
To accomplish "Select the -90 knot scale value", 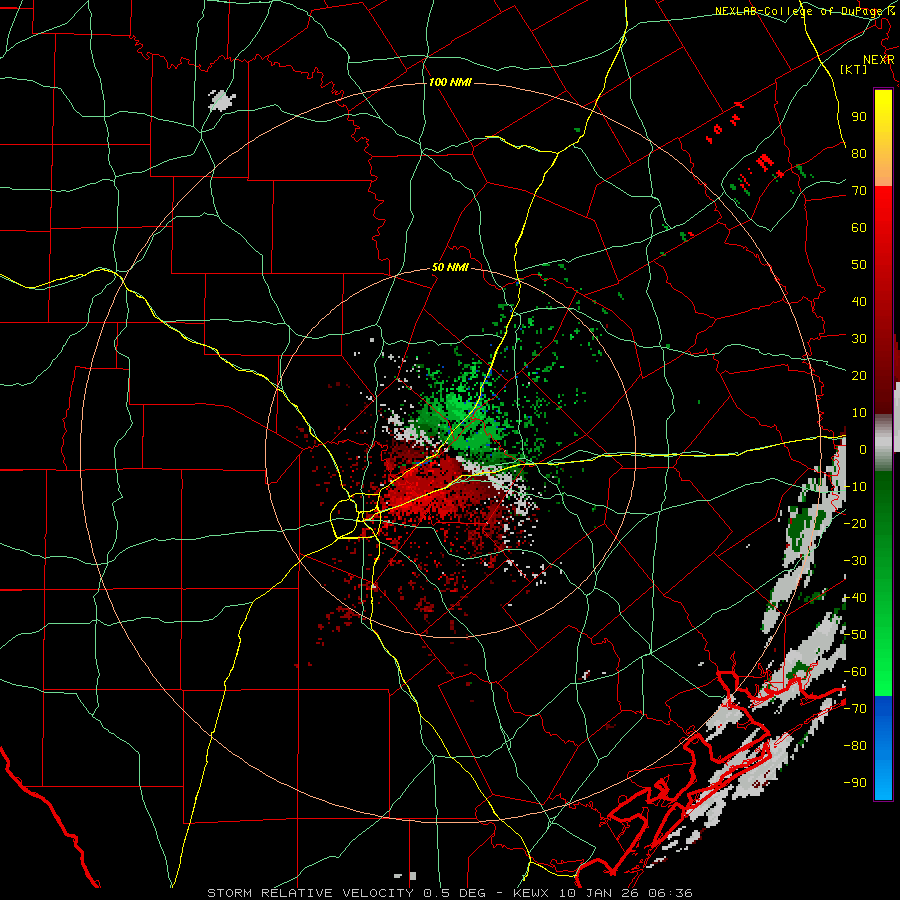I will [x=855, y=782].
